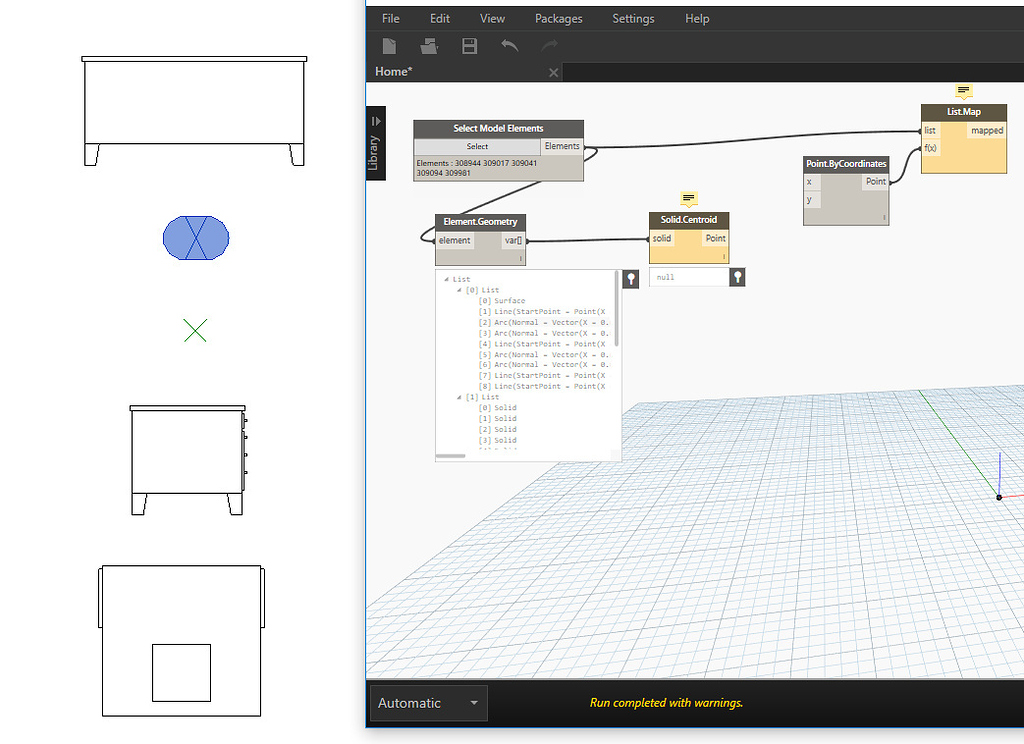This screenshot has width=1024, height=744.
Task: Click the Undo arrow icon
Action: tap(509, 45)
